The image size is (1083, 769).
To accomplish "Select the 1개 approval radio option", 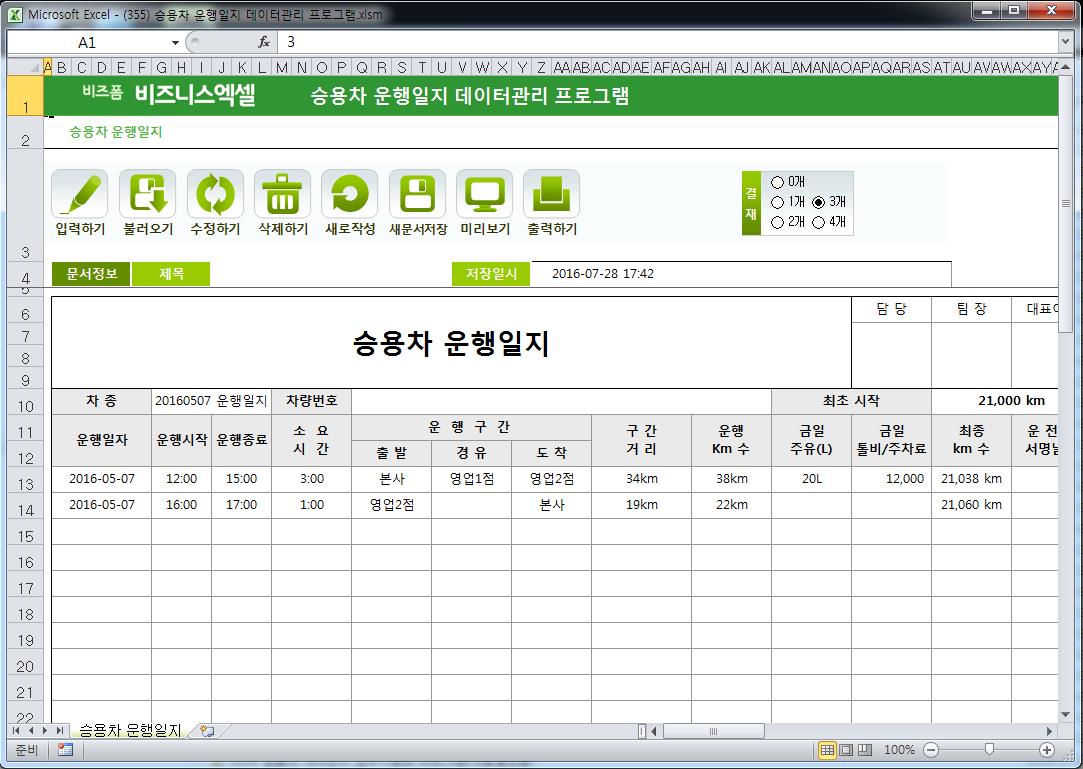I will coord(778,202).
